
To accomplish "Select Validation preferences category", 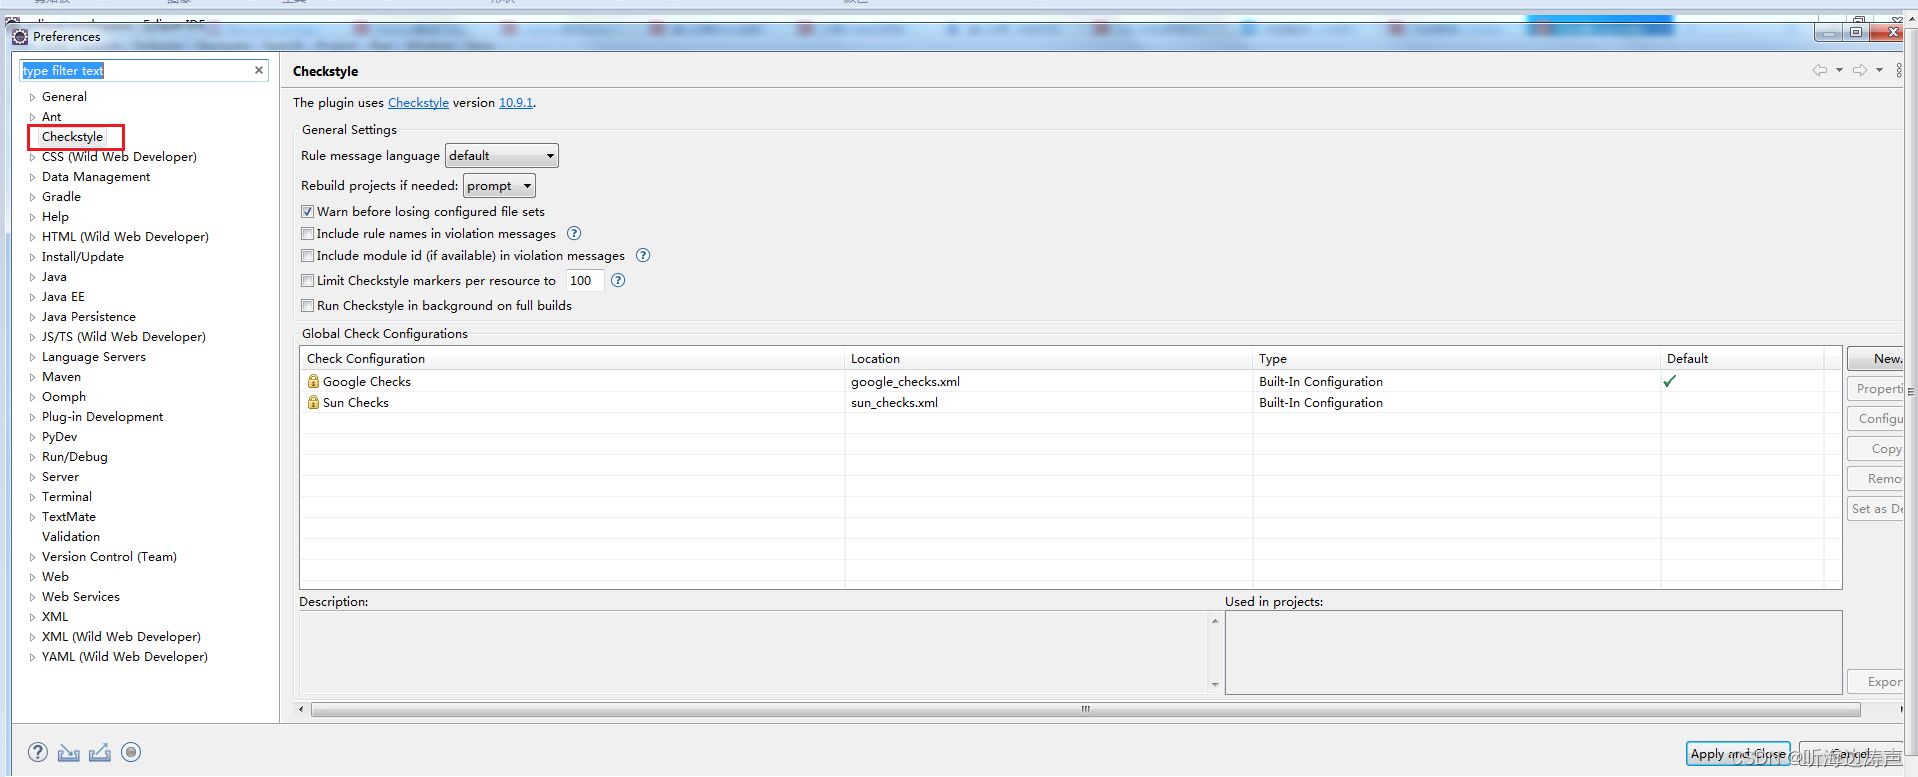I will pos(70,537).
